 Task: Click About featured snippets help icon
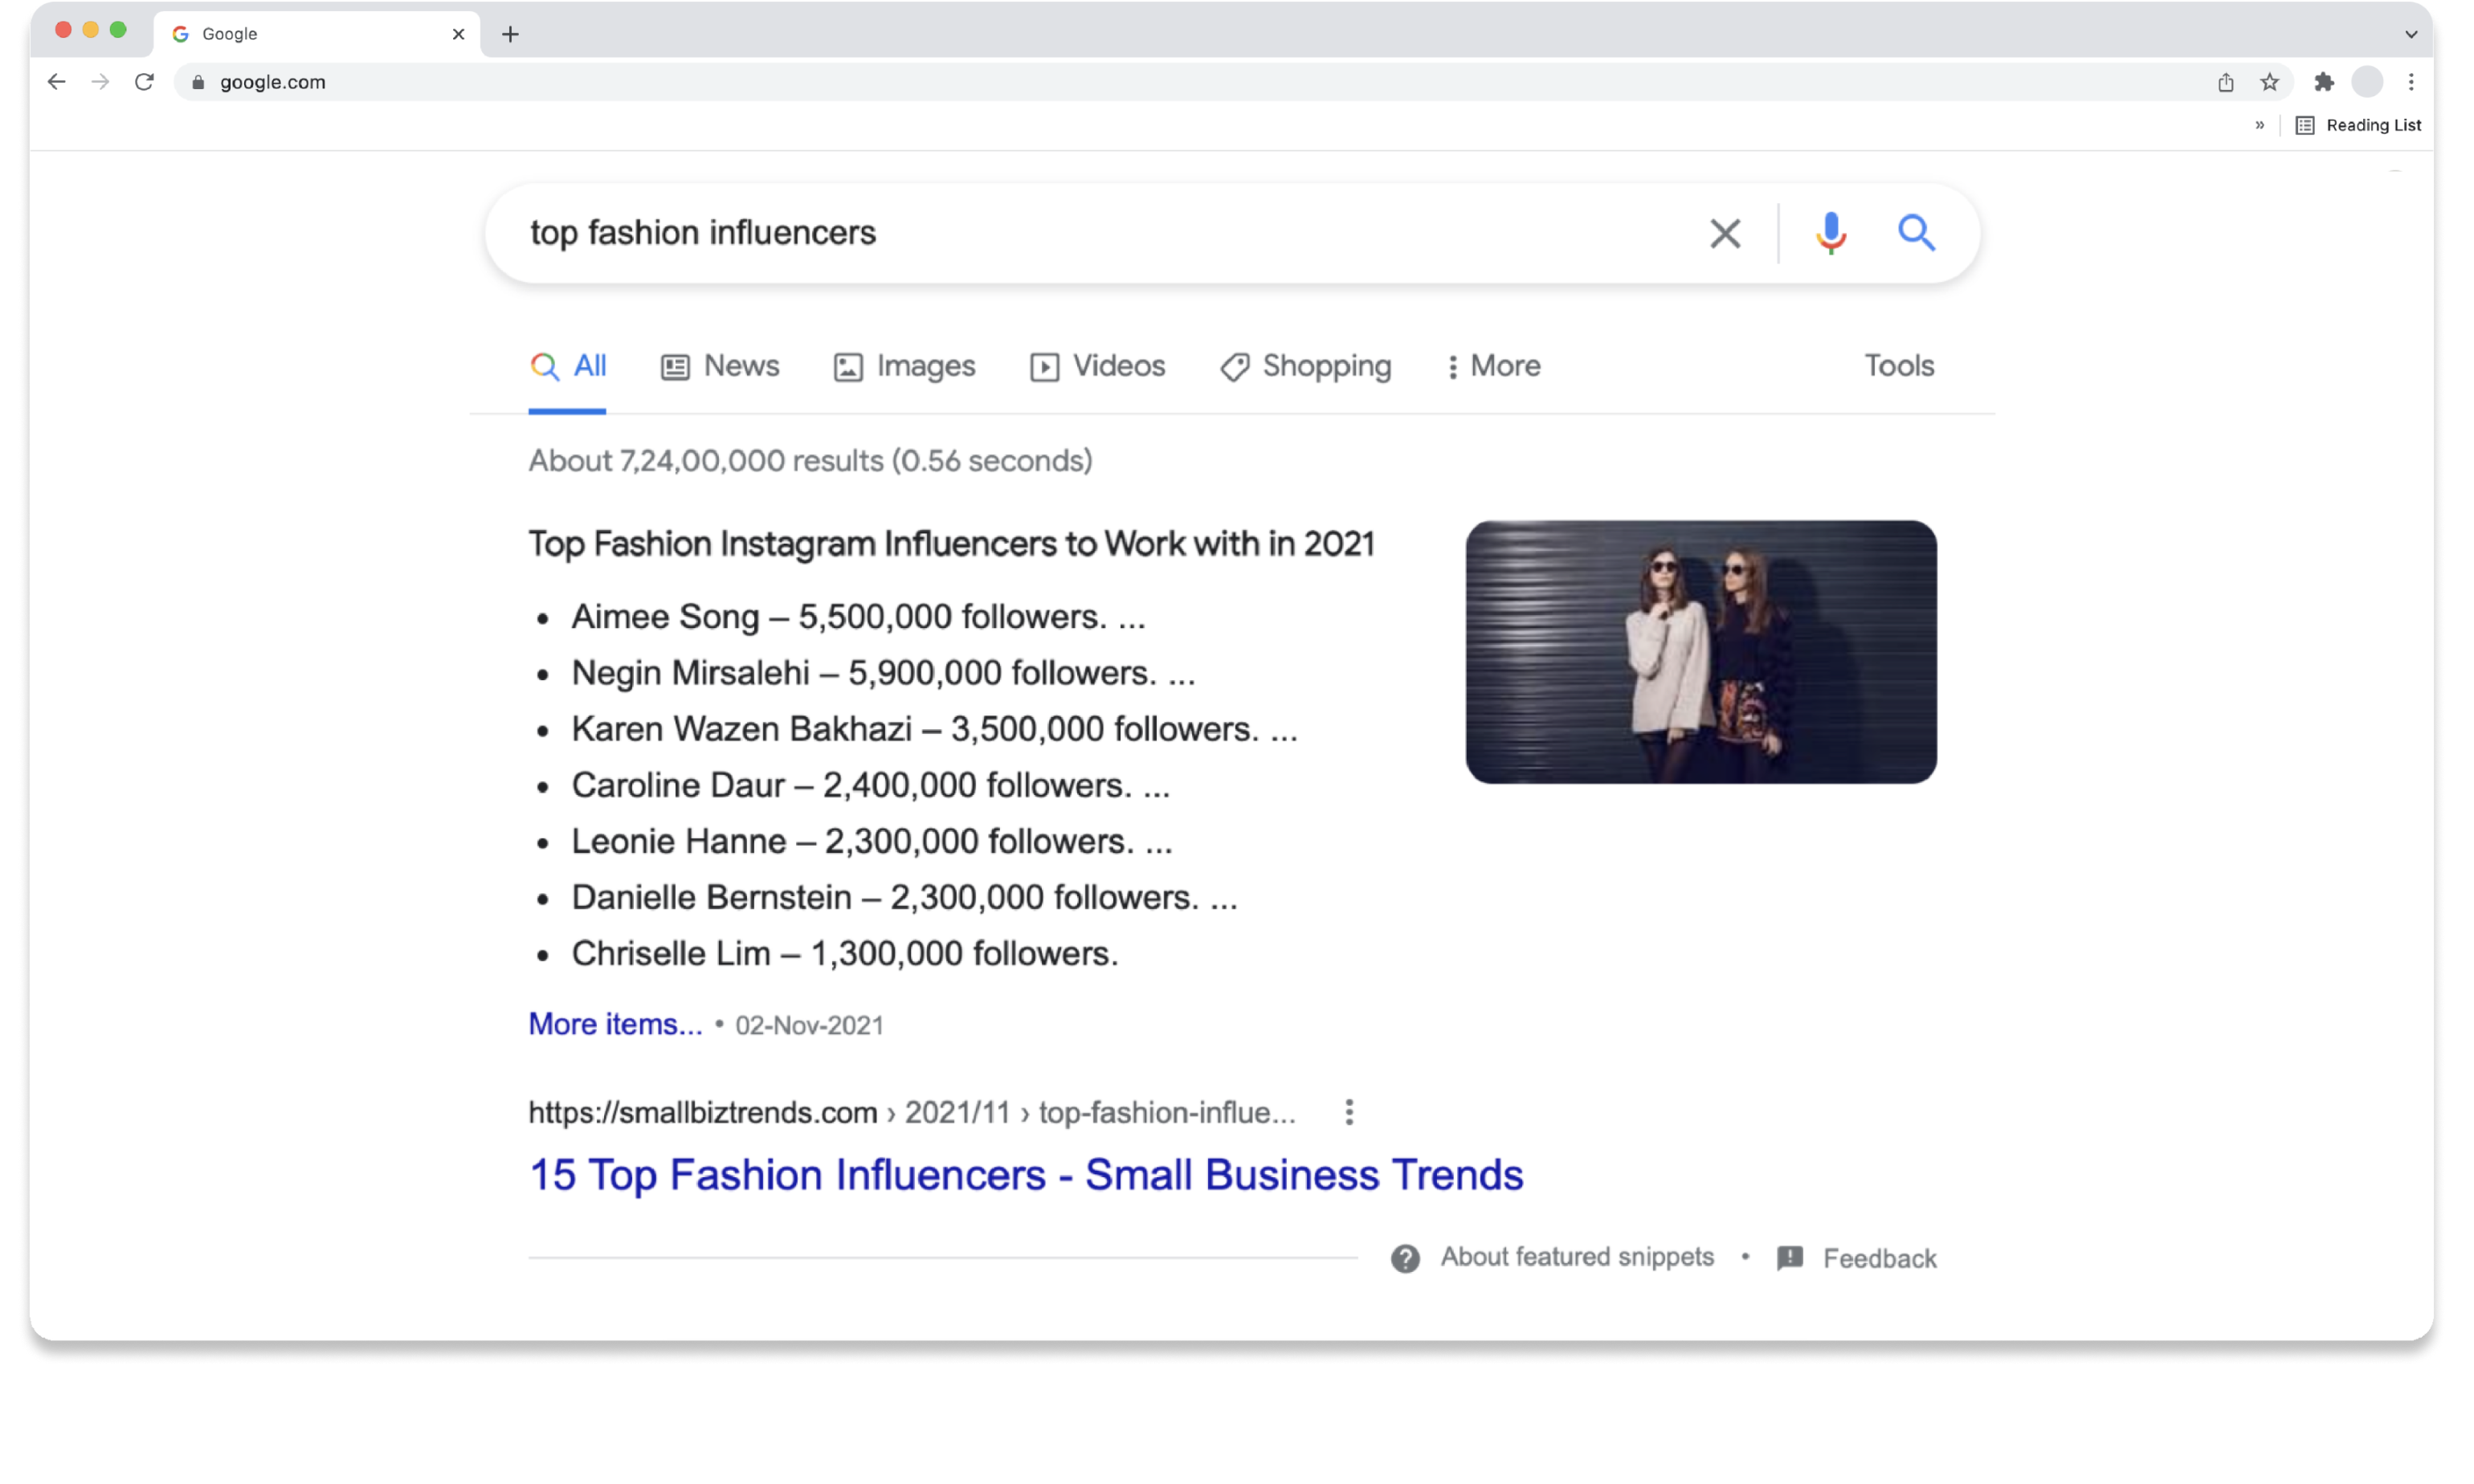[x=1404, y=1258]
